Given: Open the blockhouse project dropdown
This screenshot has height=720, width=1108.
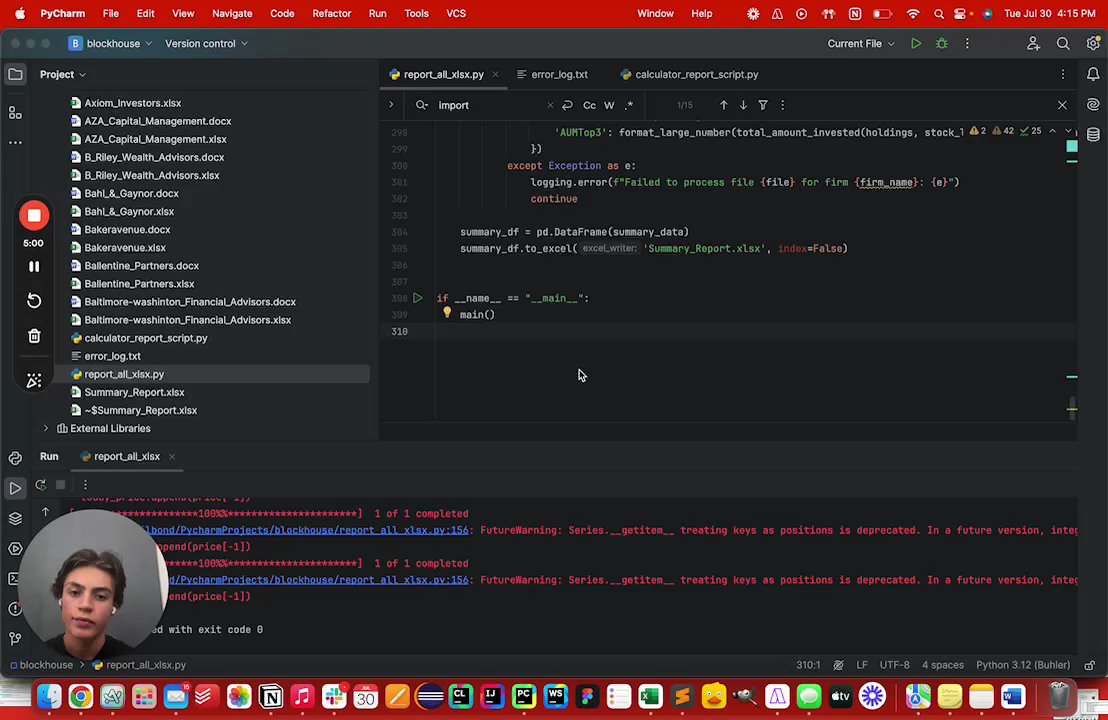Looking at the screenshot, I should point(112,44).
